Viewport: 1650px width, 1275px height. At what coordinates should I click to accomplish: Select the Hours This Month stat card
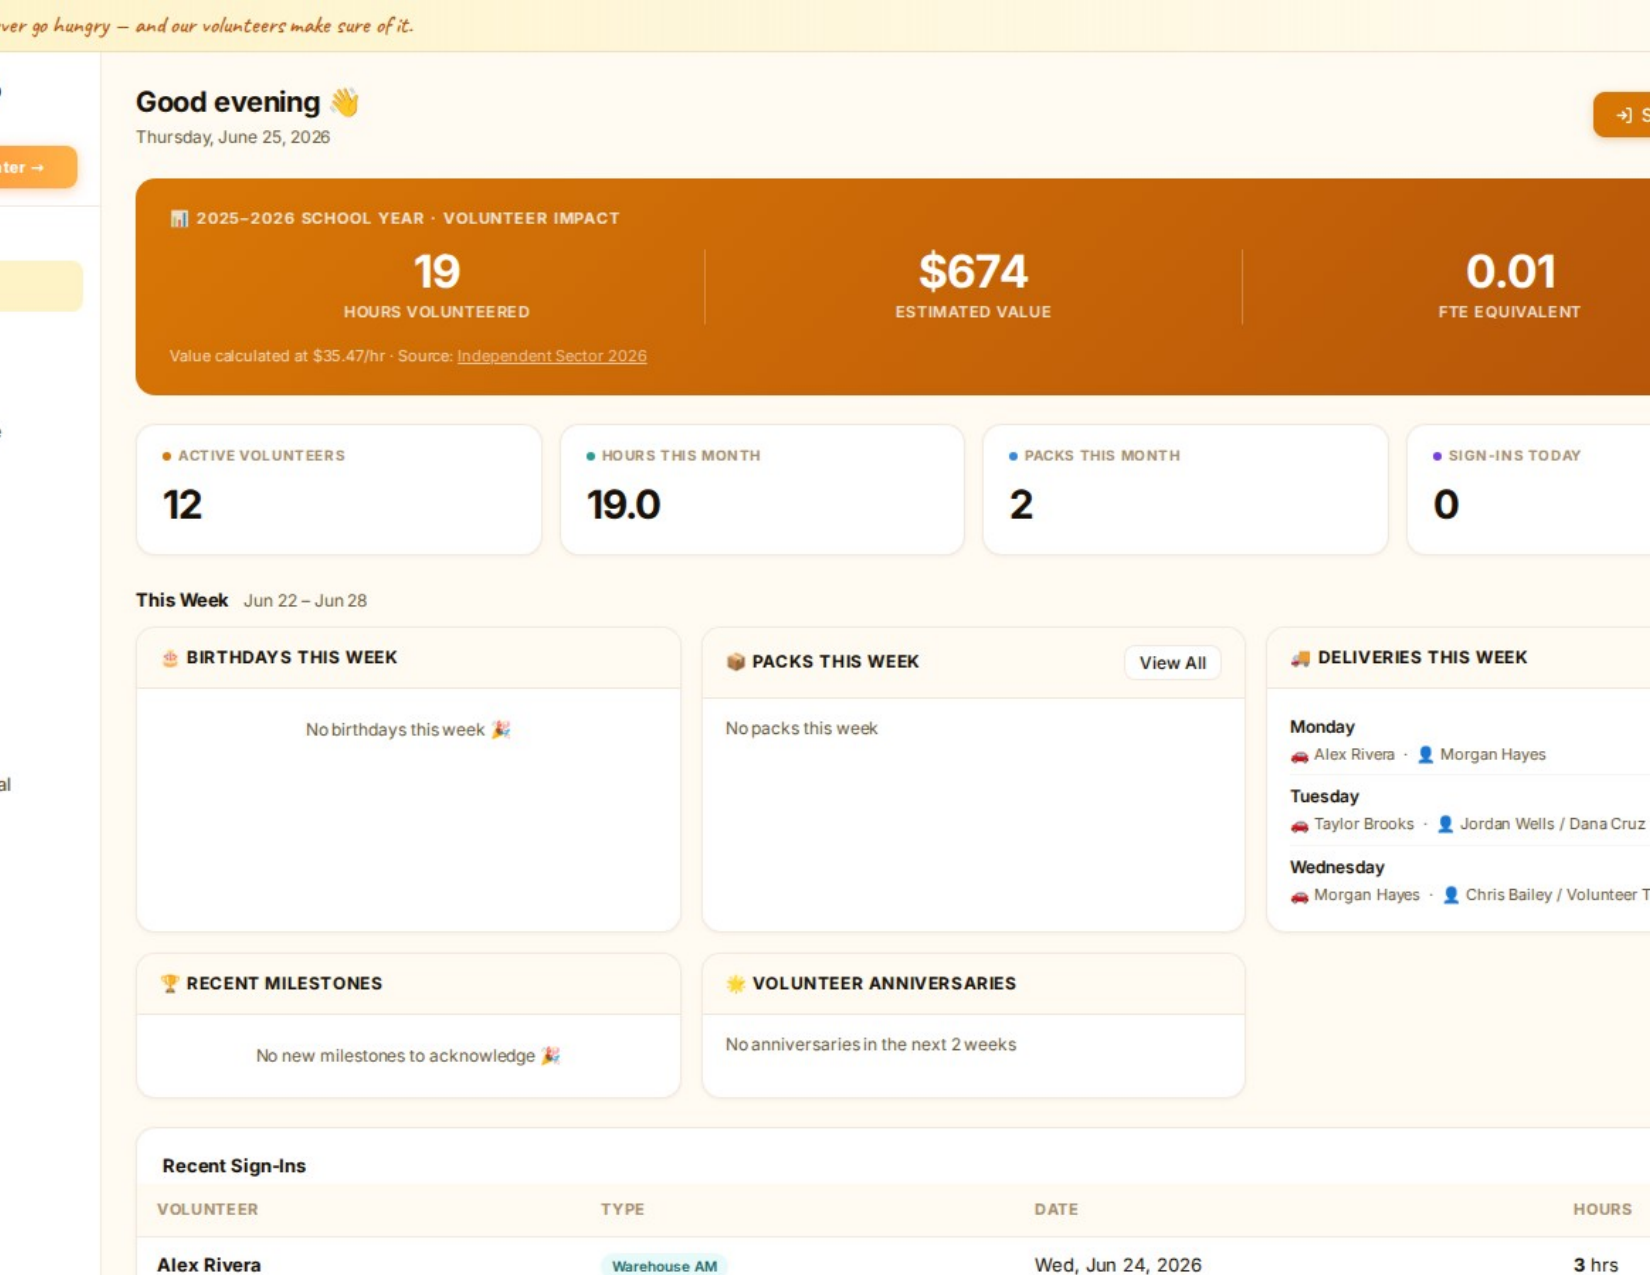point(762,490)
